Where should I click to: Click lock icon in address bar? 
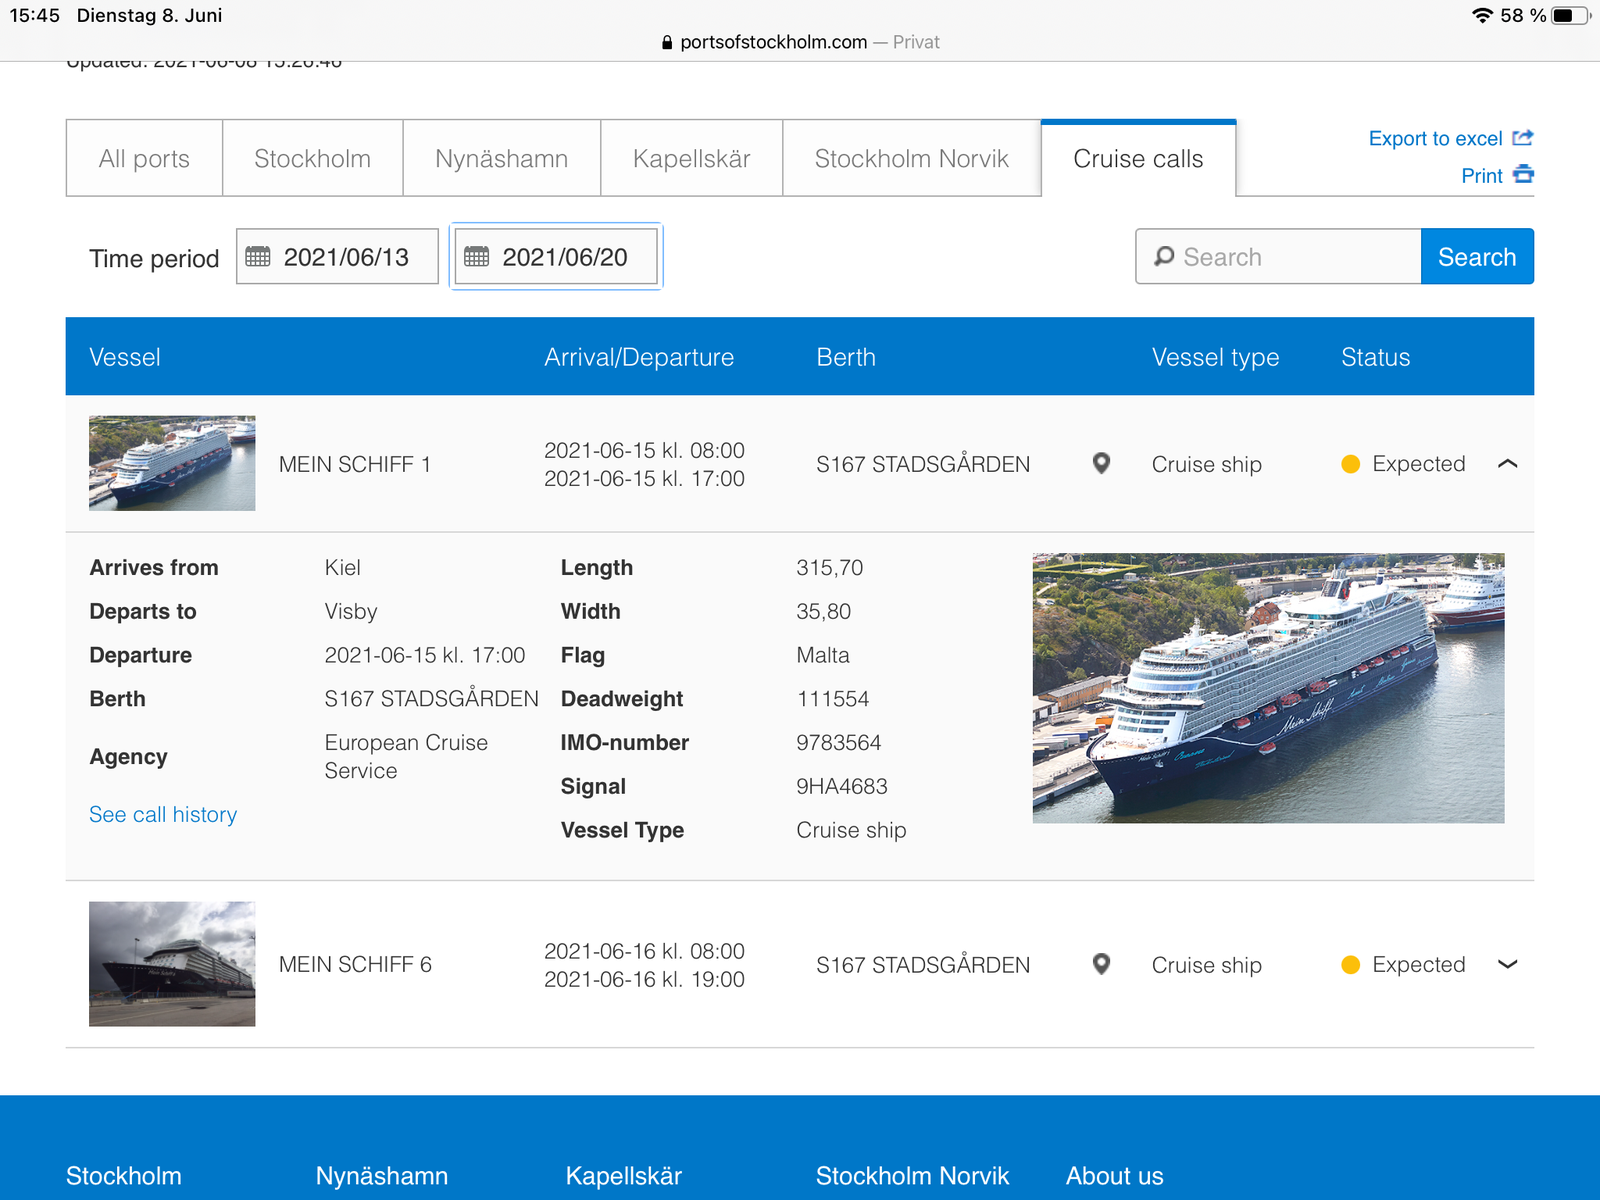point(667,42)
